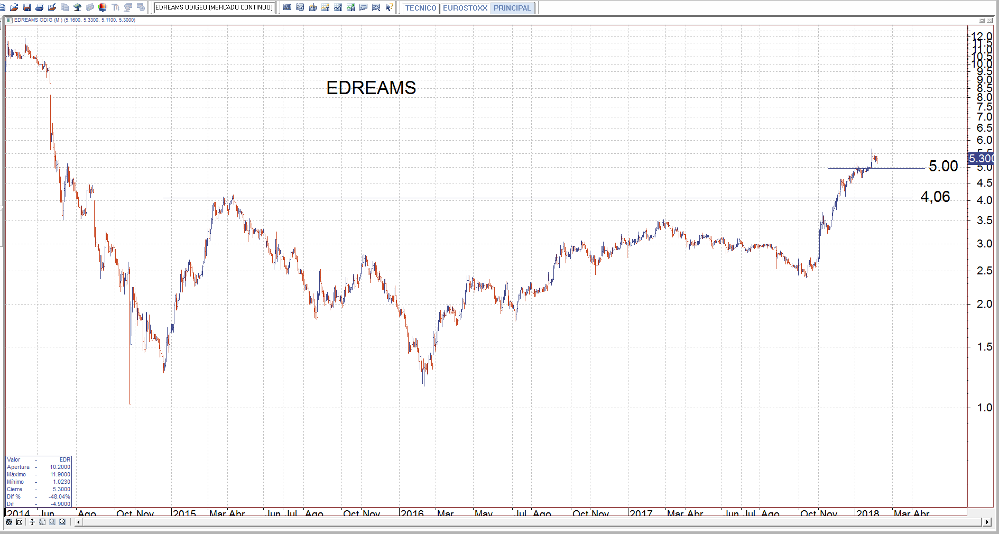Screen dimensions: 999x534
Task: Click second icon in bottom-left chart toolbar
Action: [x=19, y=522]
